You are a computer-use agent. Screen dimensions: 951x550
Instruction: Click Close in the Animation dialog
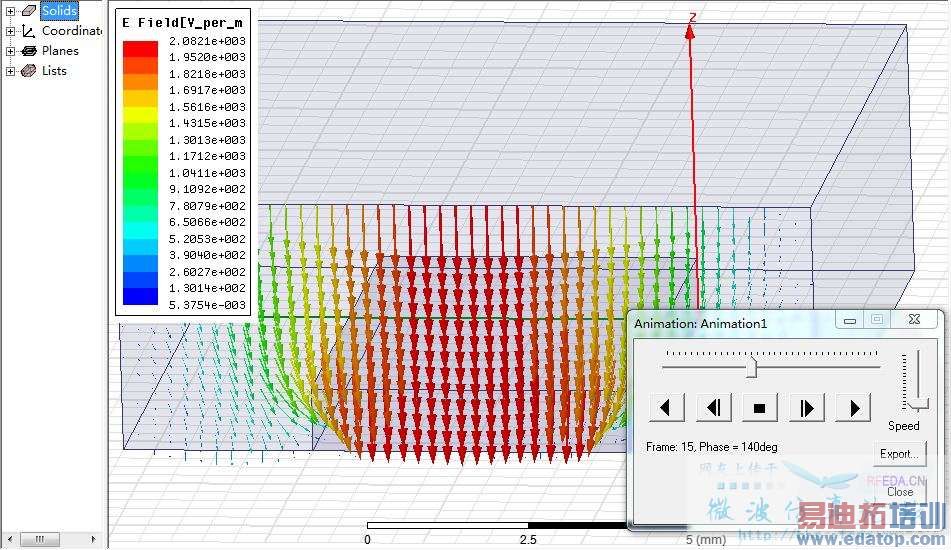pos(899,491)
